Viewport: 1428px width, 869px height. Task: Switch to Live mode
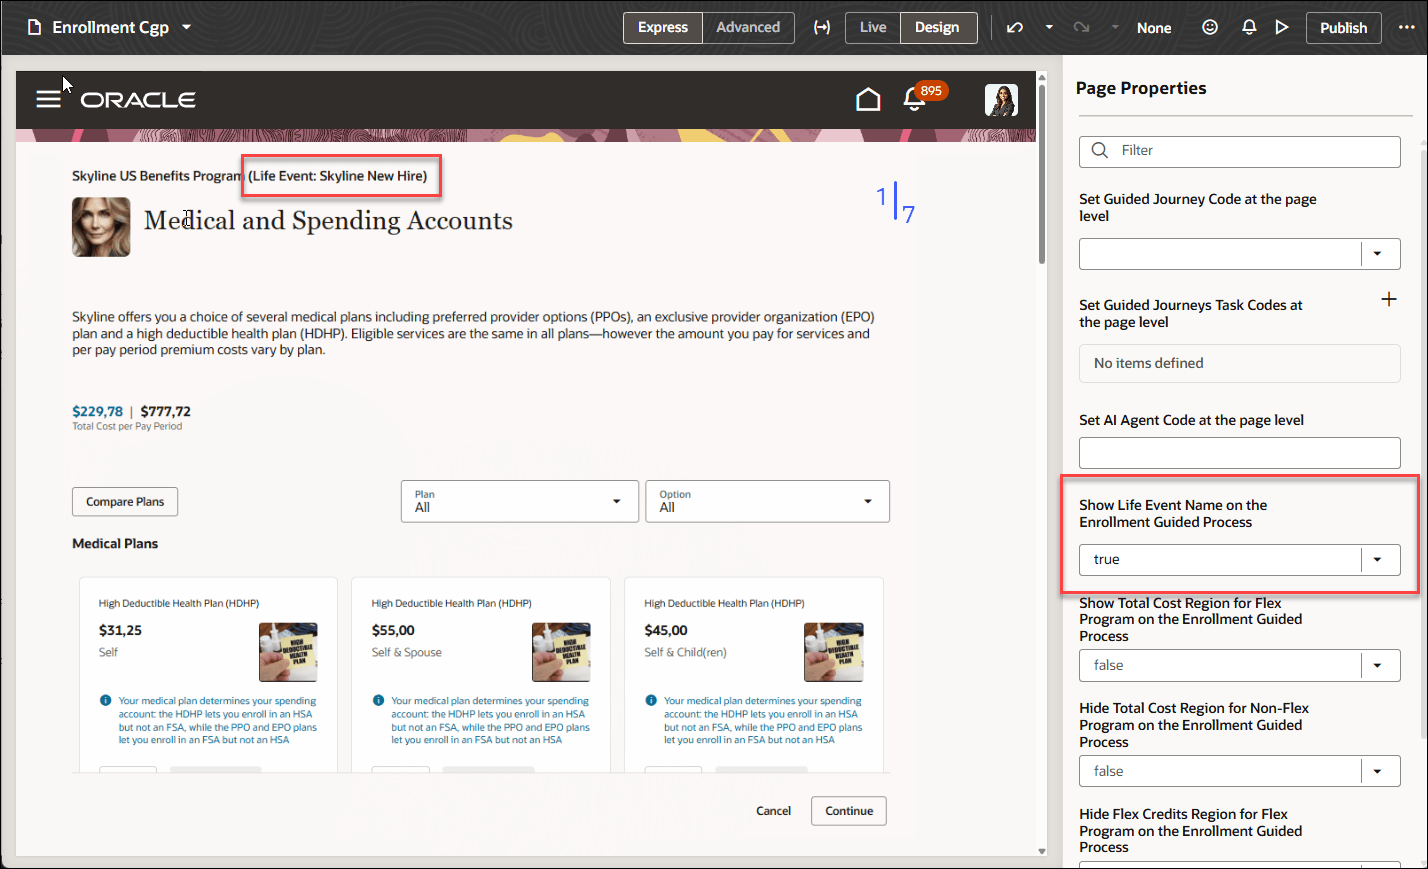pos(872,27)
